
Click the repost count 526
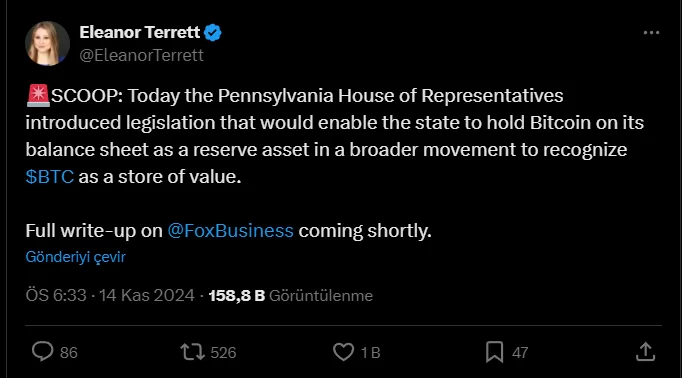223,353
